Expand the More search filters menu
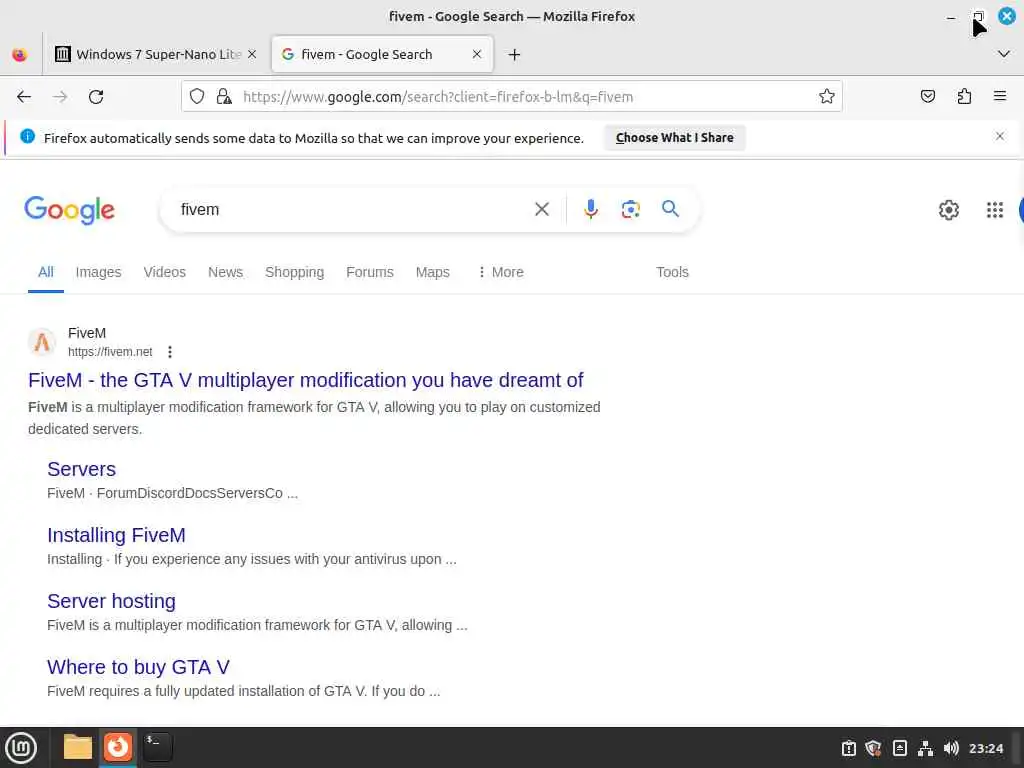This screenshot has height=768, width=1024. pos(500,272)
